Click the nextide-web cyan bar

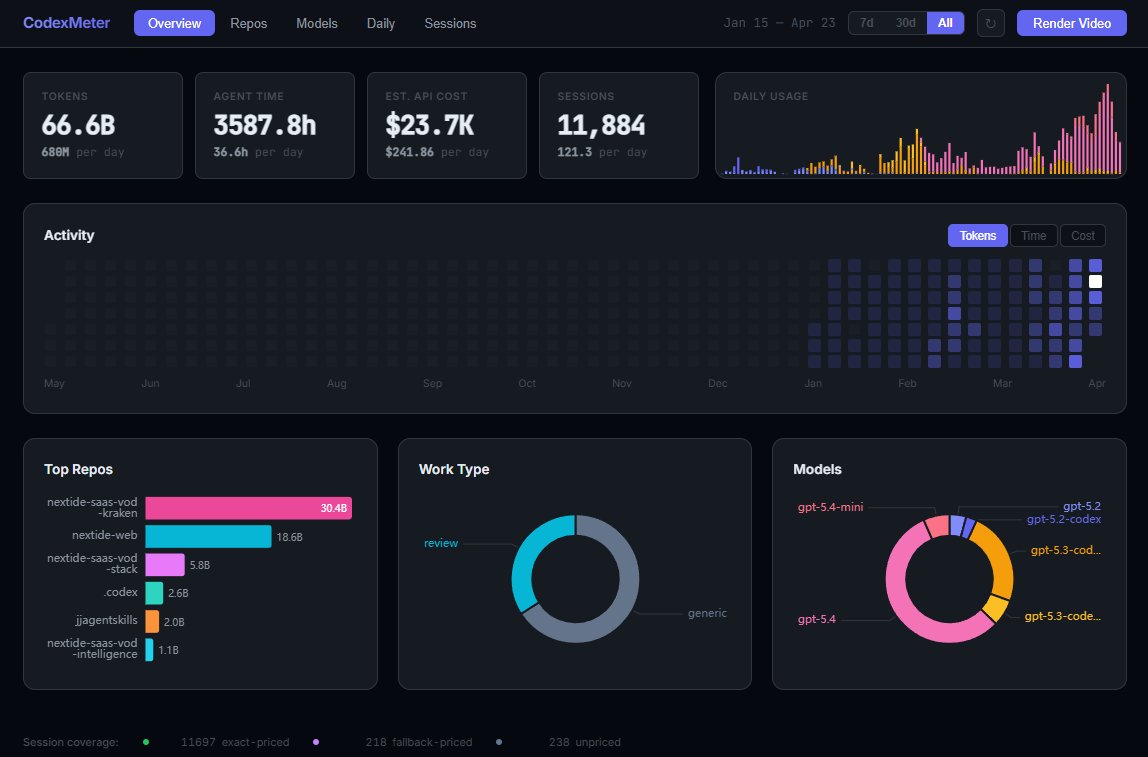click(209, 537)
